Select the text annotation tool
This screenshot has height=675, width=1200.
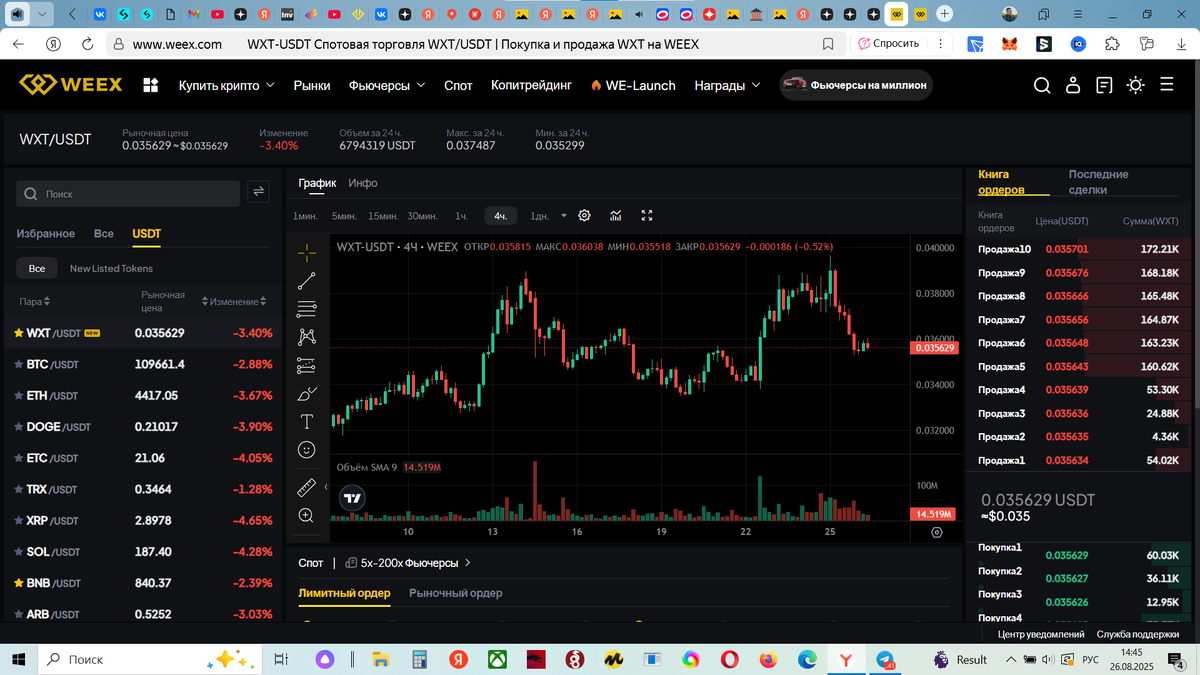[x=307, y=421]
